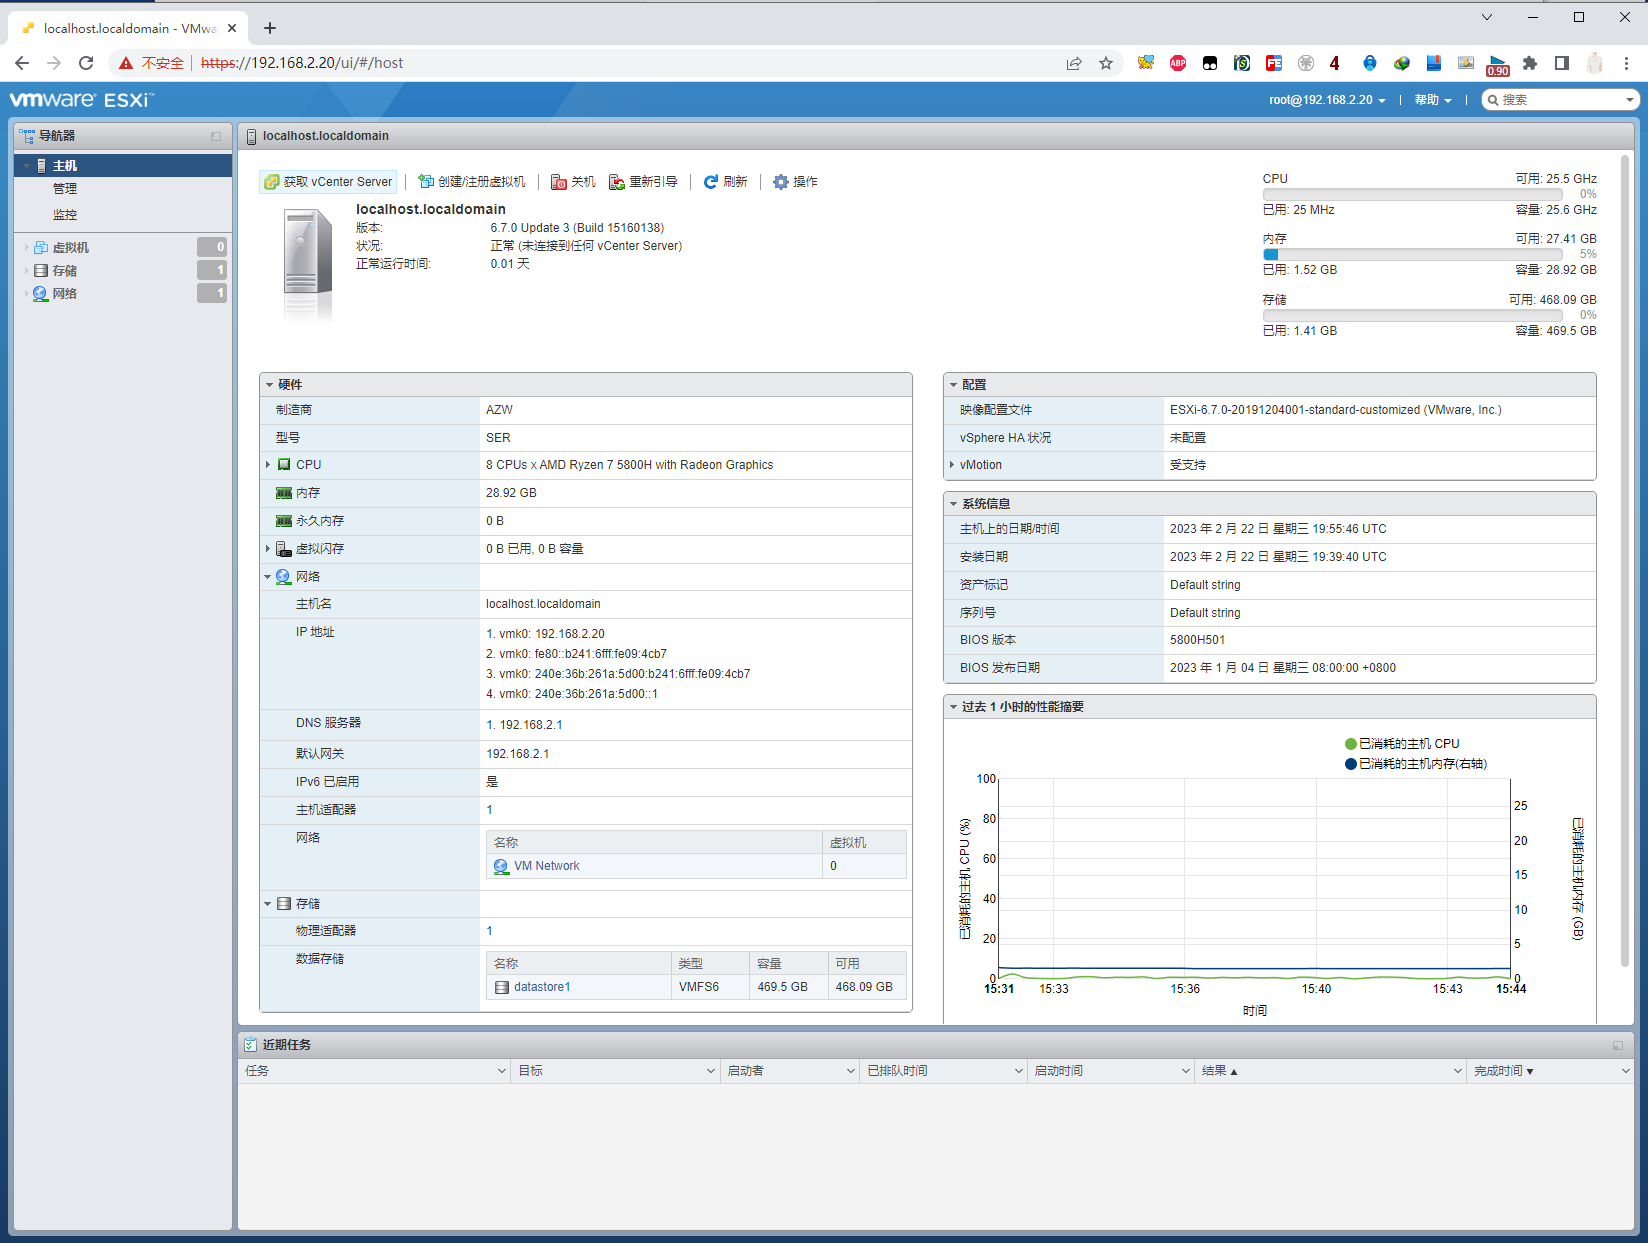The height and width of the screenshot is (1243, 1648).
Task: Expand the CPU hardware row
Action: tap(268, 465)
